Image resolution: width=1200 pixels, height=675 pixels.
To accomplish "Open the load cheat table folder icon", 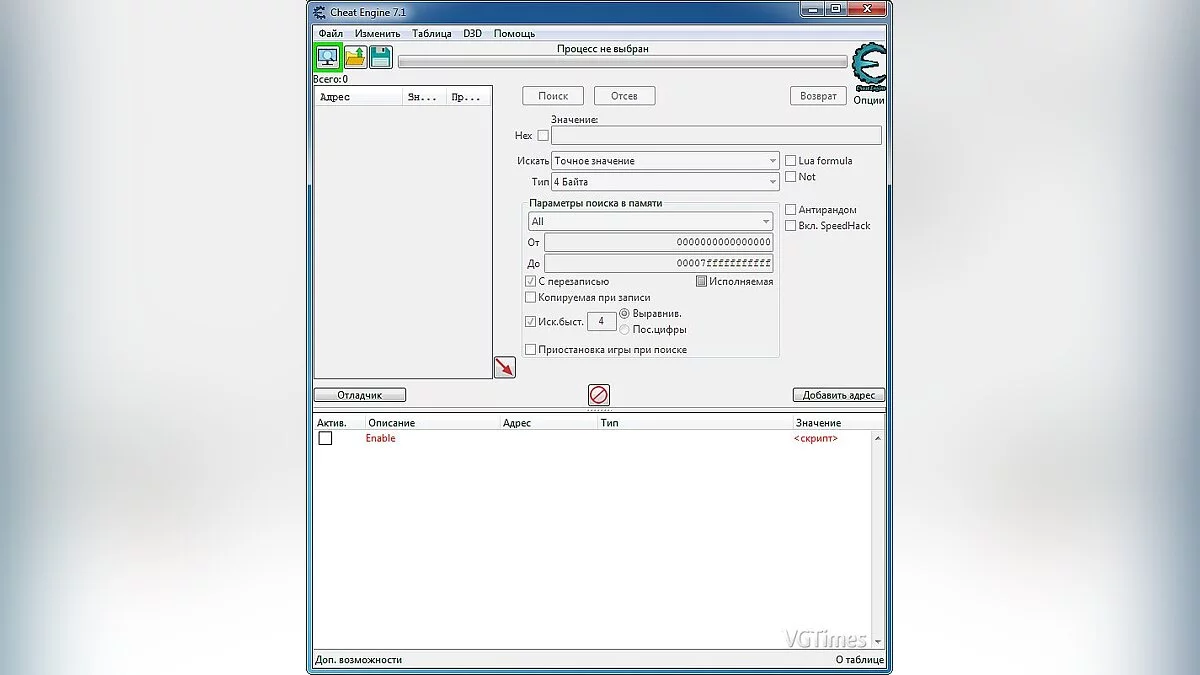I will click(x=355, y=57).
